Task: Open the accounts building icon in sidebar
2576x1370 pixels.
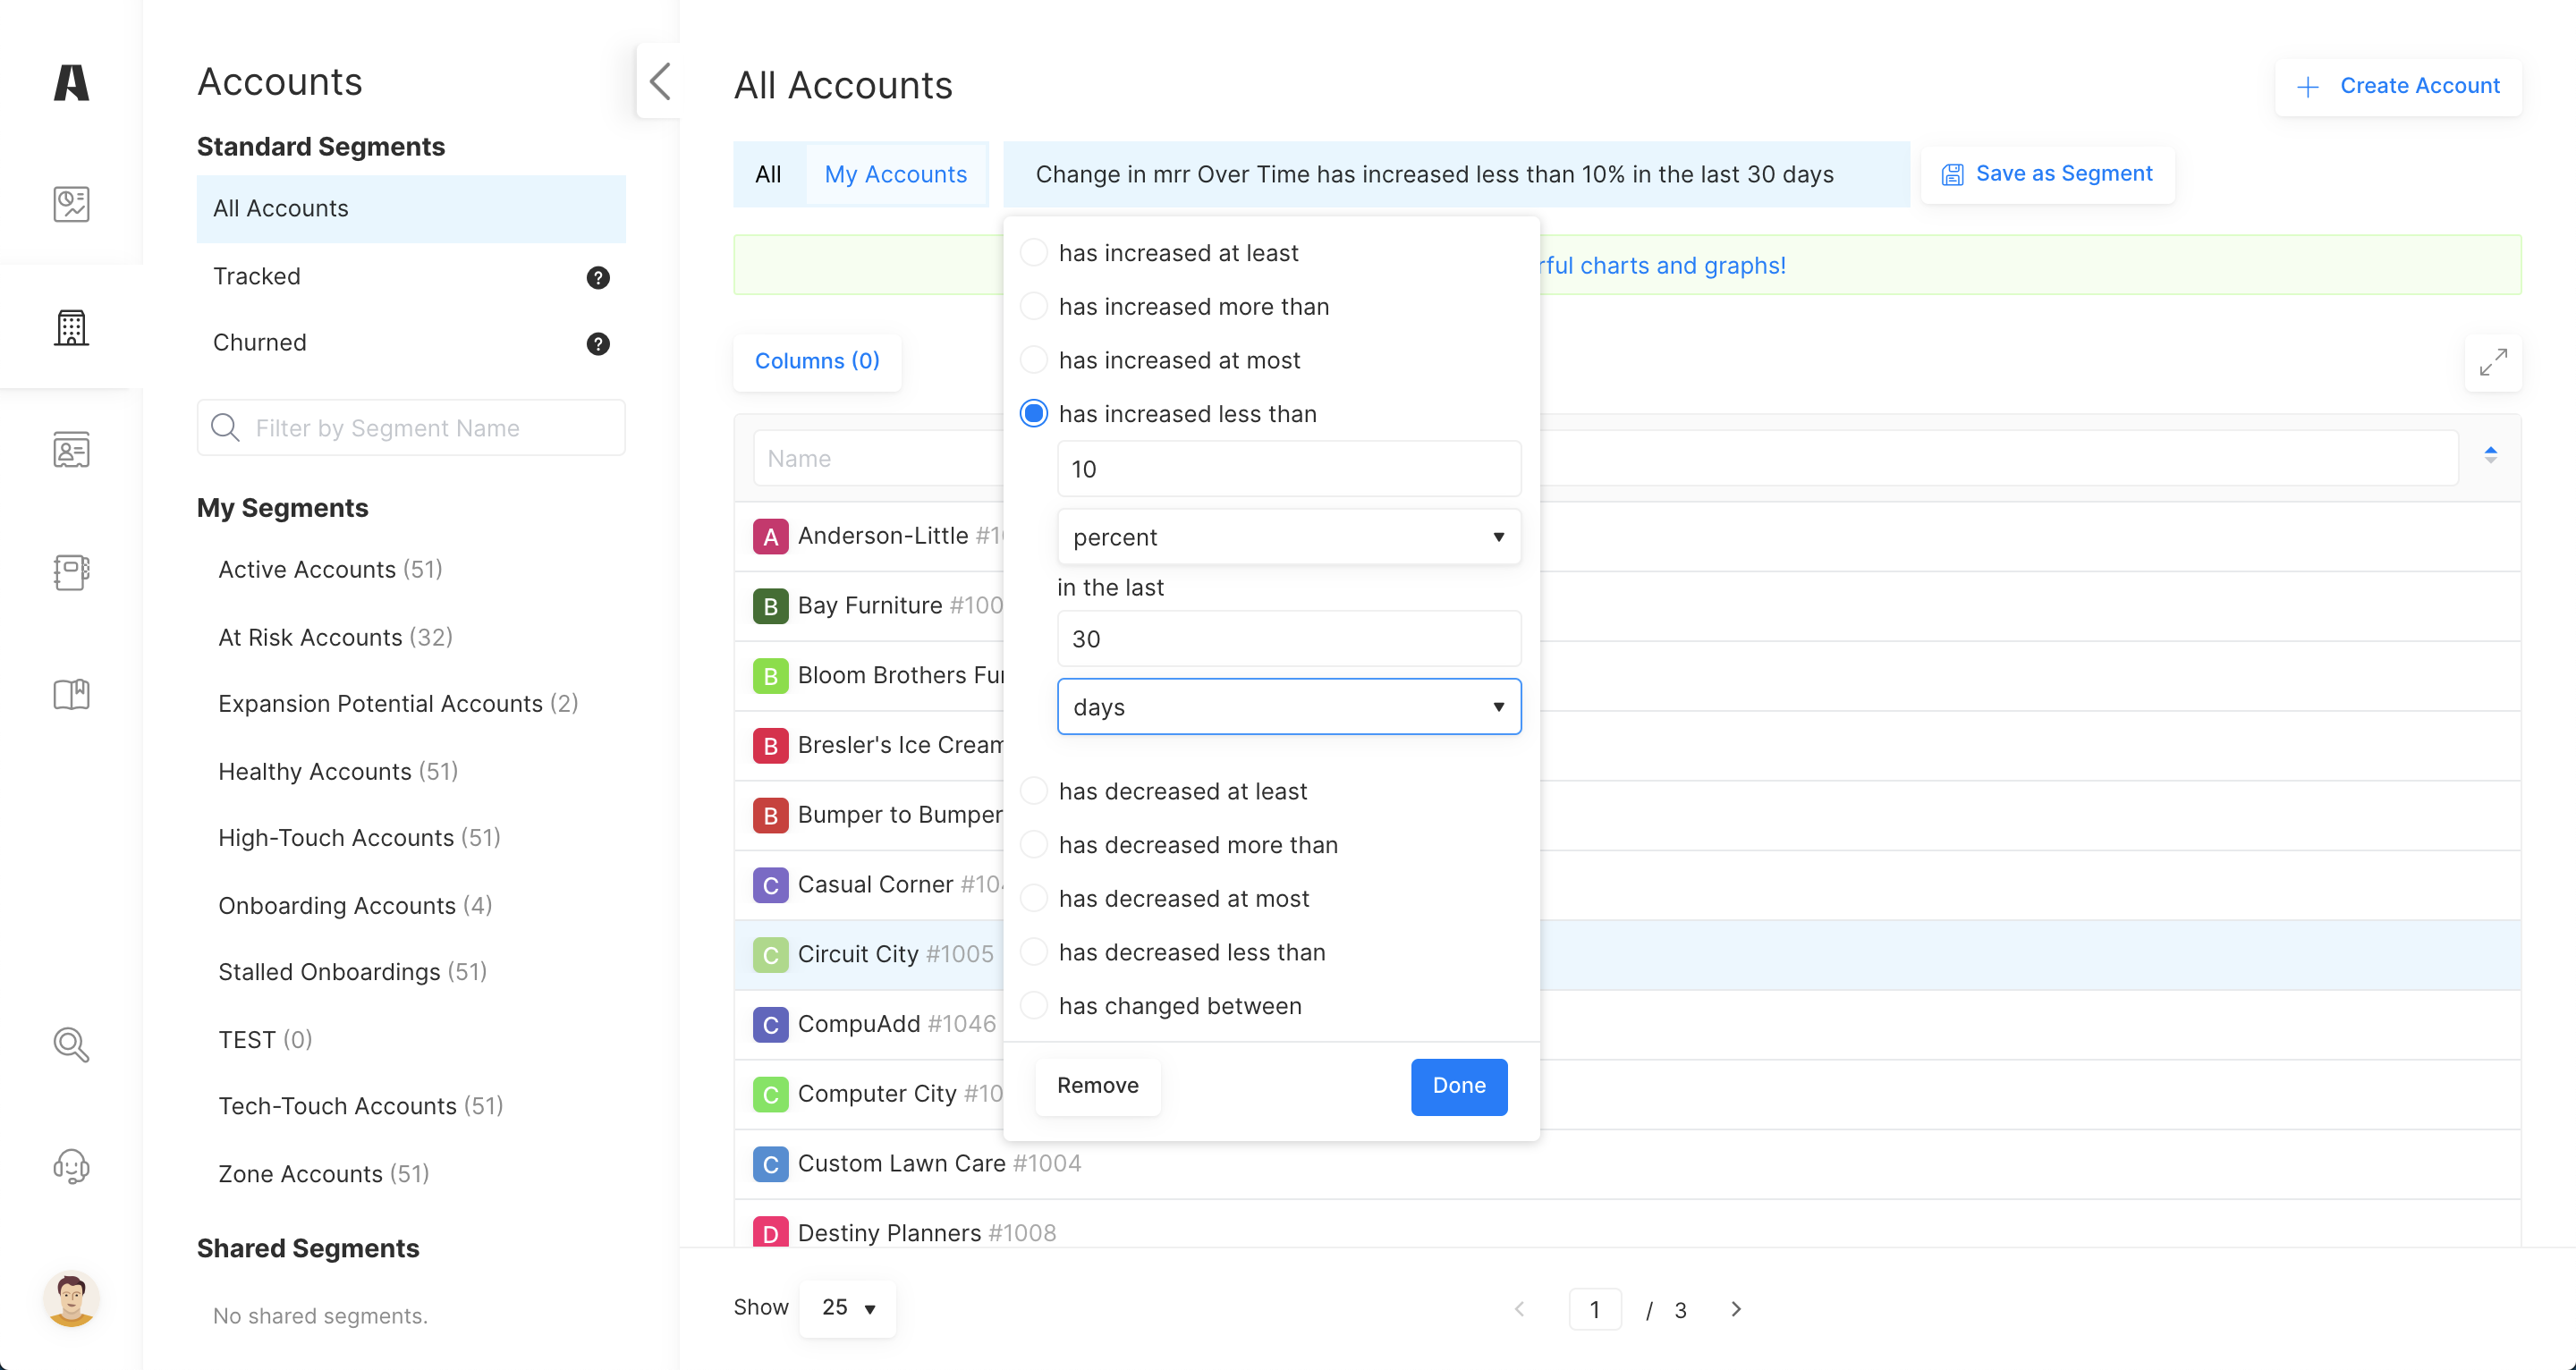Action: pyautogui.click(x=71, y=327)
